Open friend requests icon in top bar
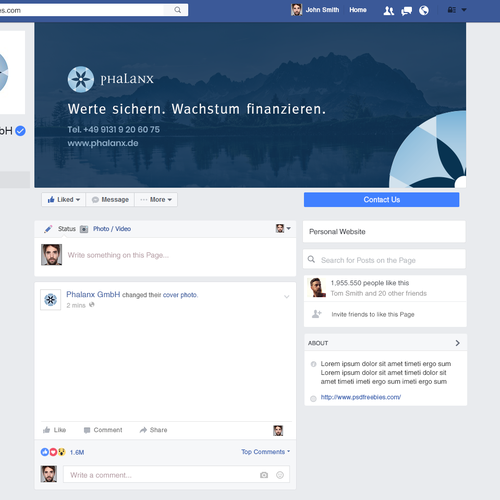This screenshot has height=500, width=500. [388, 11]
